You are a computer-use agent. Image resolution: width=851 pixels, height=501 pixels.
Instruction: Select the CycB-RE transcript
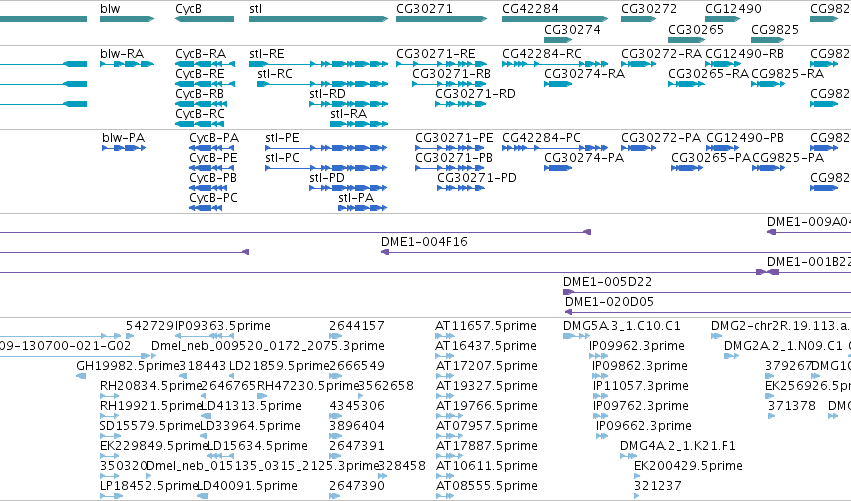pos(205,84)
